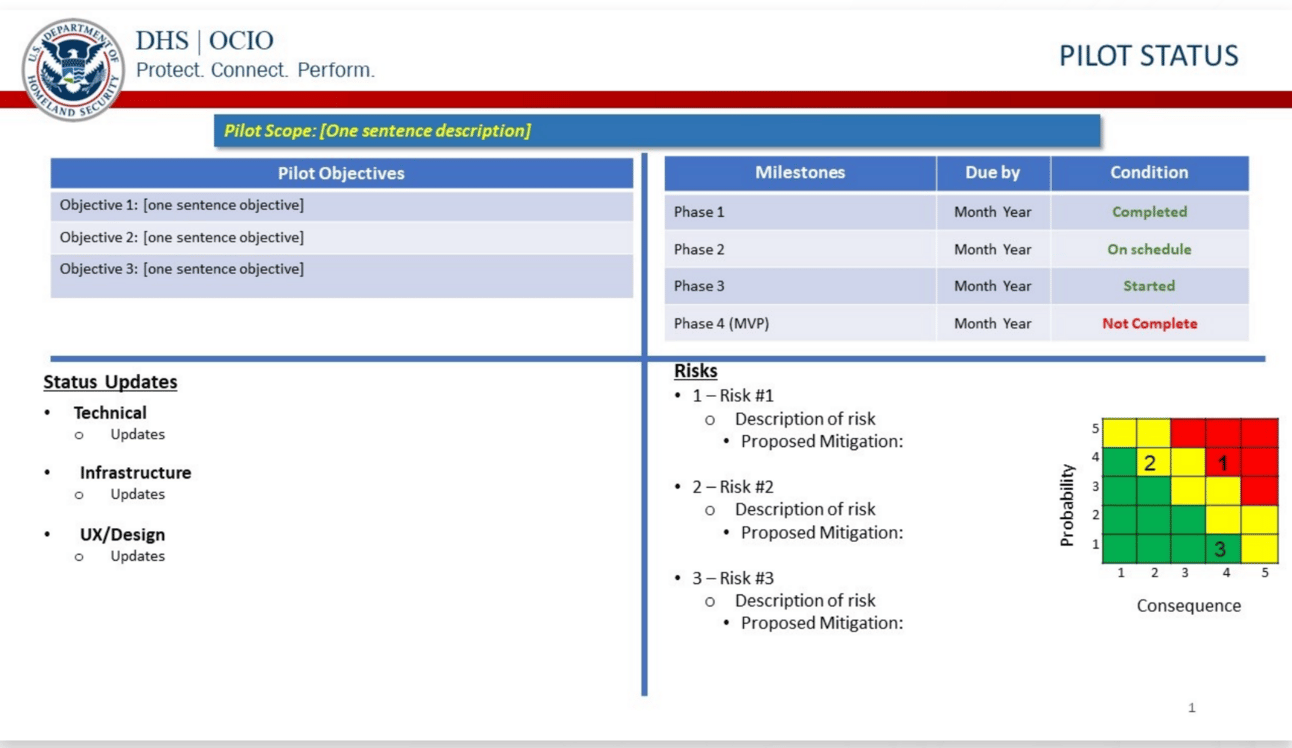Image resolution: width=1292 pixels, height=748 pixels.
Task: Click the "Infrastructure" bullet heading
Action: click(135, 473)
